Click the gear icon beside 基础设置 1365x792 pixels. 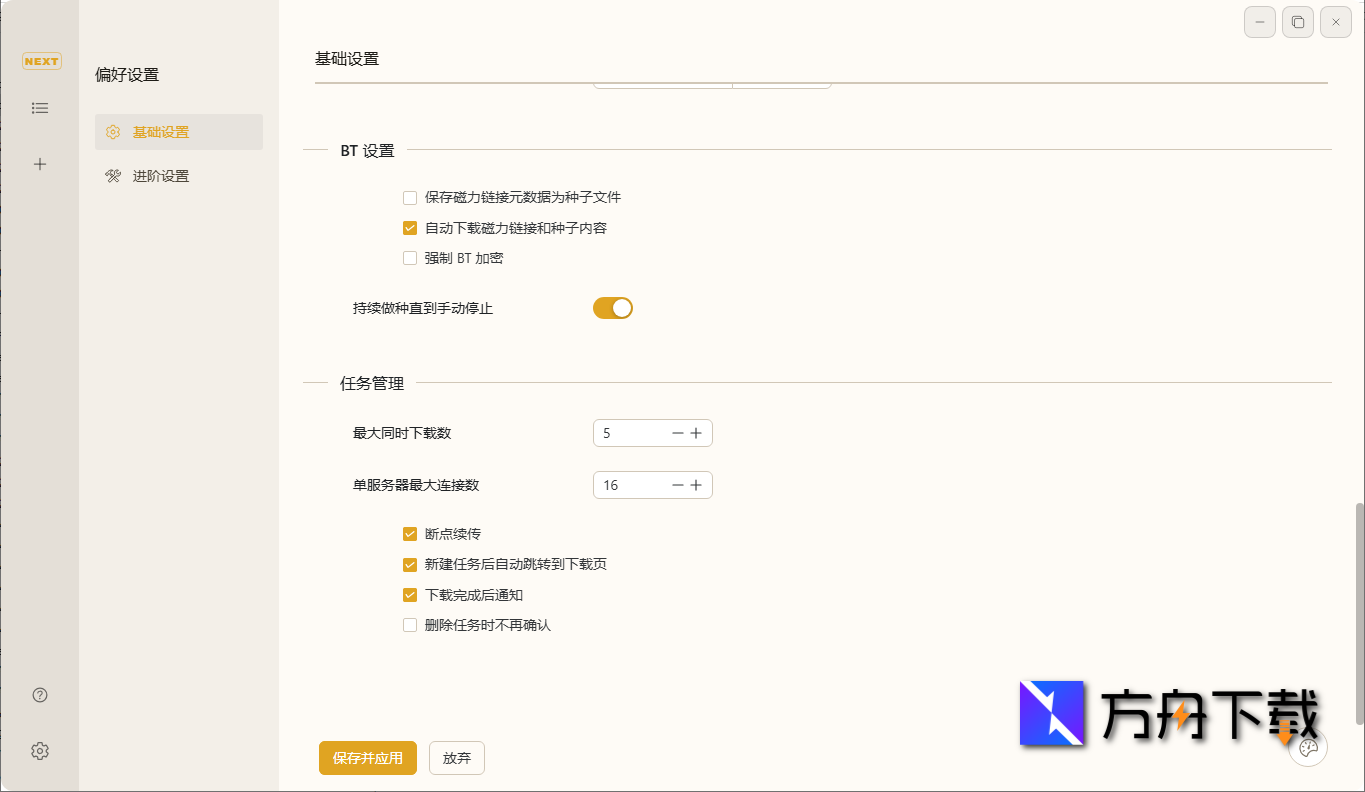[x=114, y=131]
